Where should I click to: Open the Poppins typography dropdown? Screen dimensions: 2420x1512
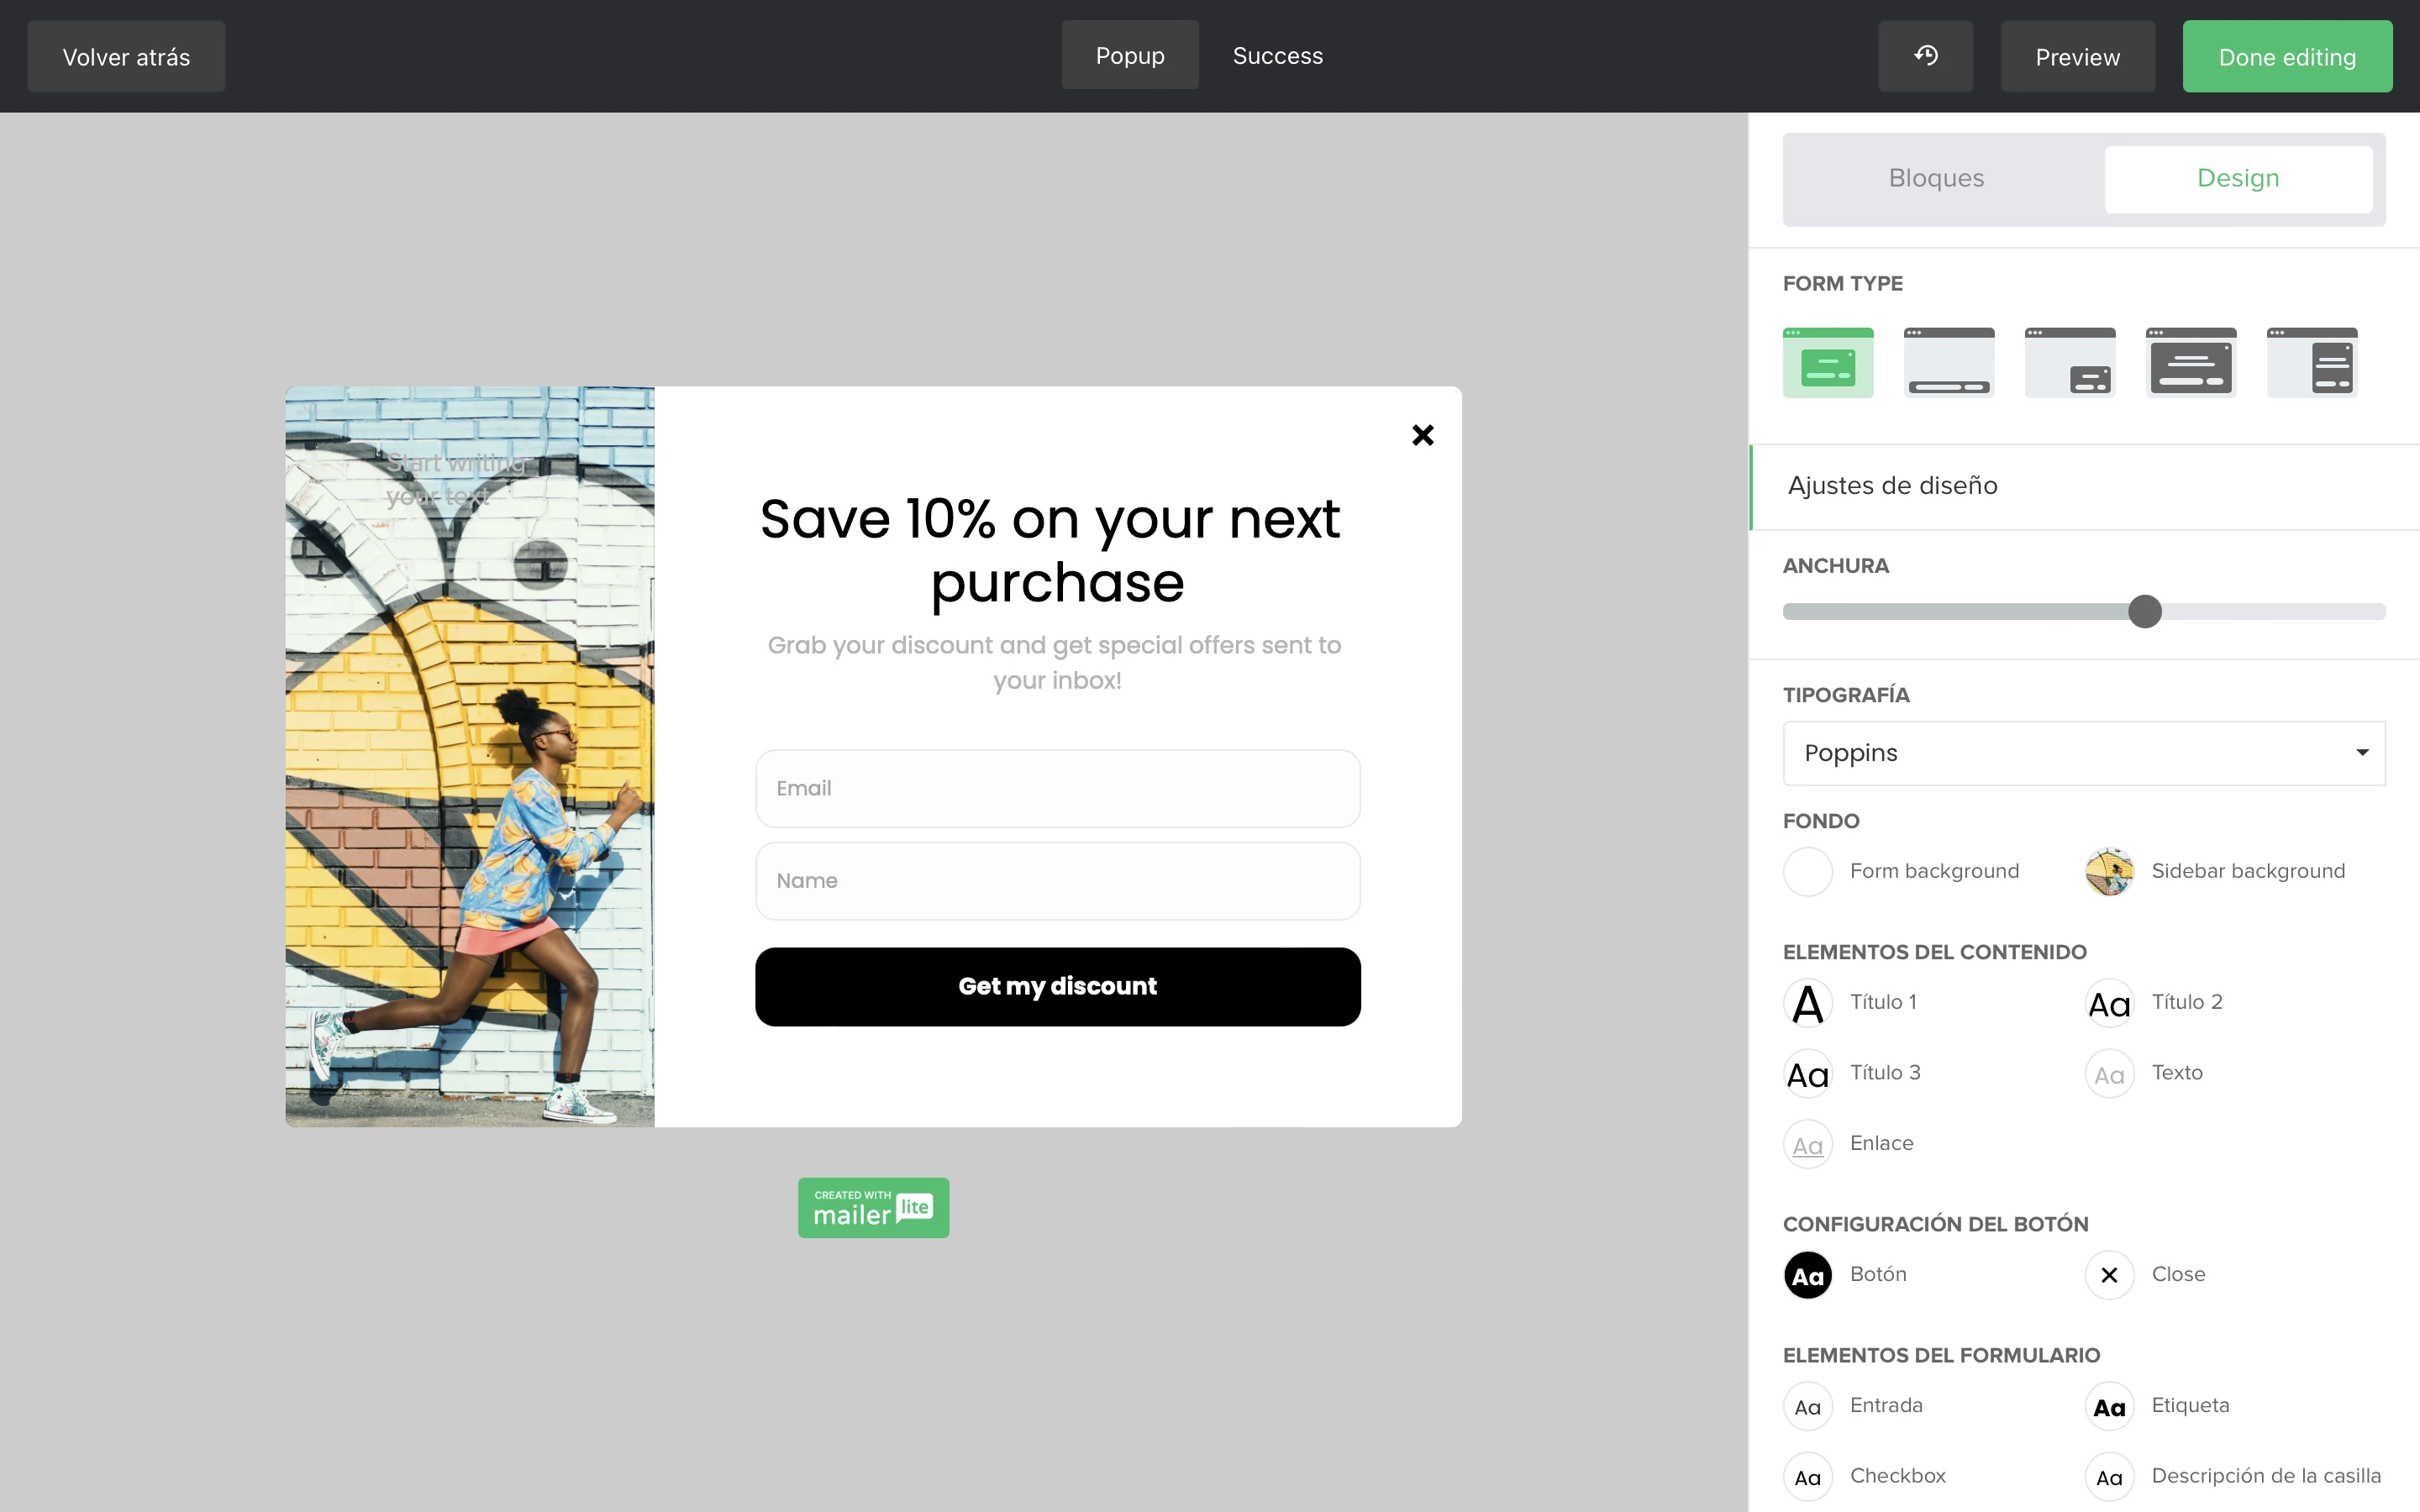2083,753
